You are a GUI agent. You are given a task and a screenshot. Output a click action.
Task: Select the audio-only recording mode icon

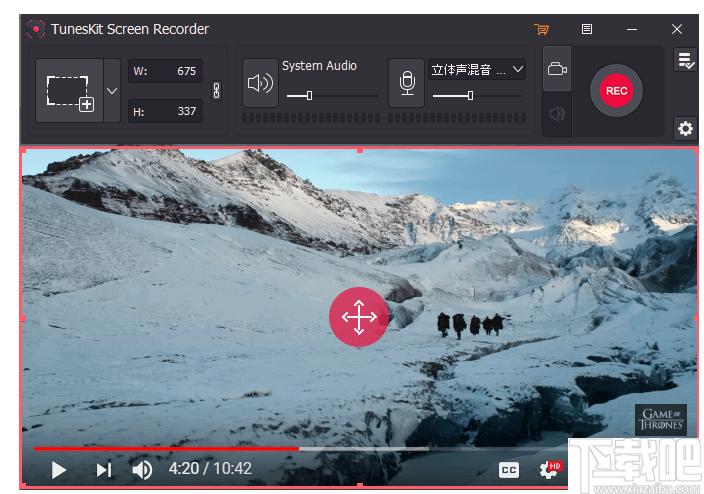click(x=557, y=114)
